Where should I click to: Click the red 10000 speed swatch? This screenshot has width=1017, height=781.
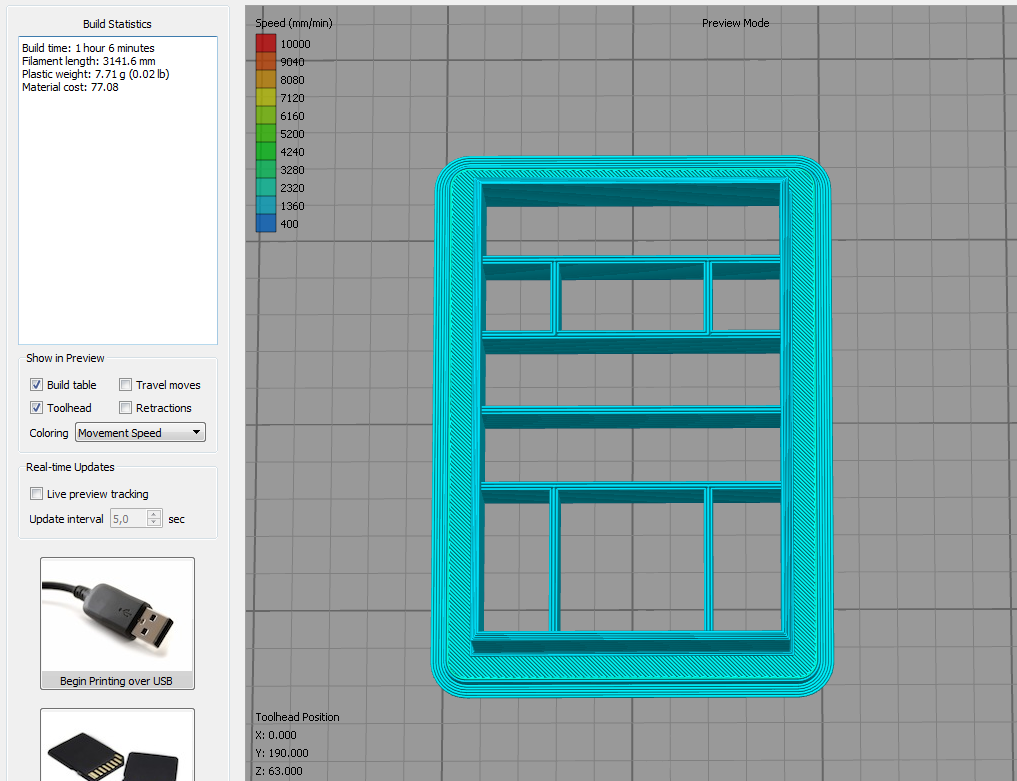265,44
